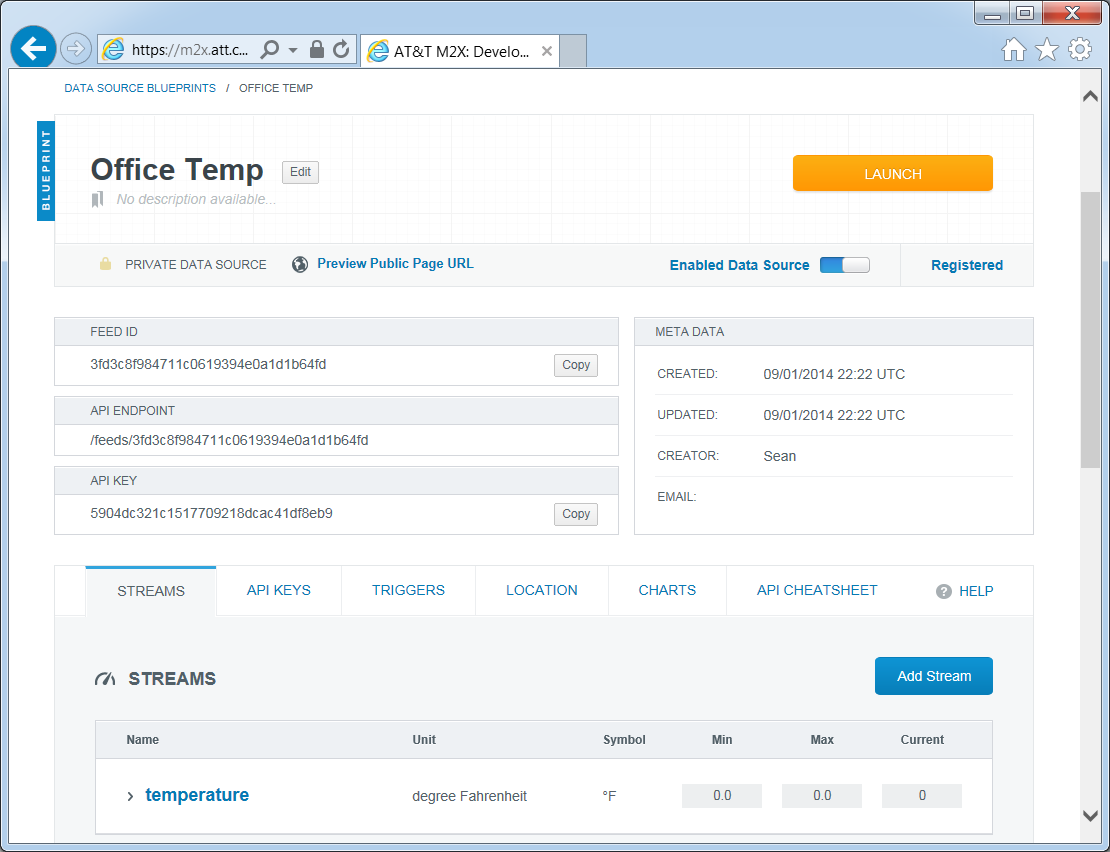Open the browser settings gear icon
Image resolution: width=1110 pixels, height=852 pixels.
click(1079, 49)
